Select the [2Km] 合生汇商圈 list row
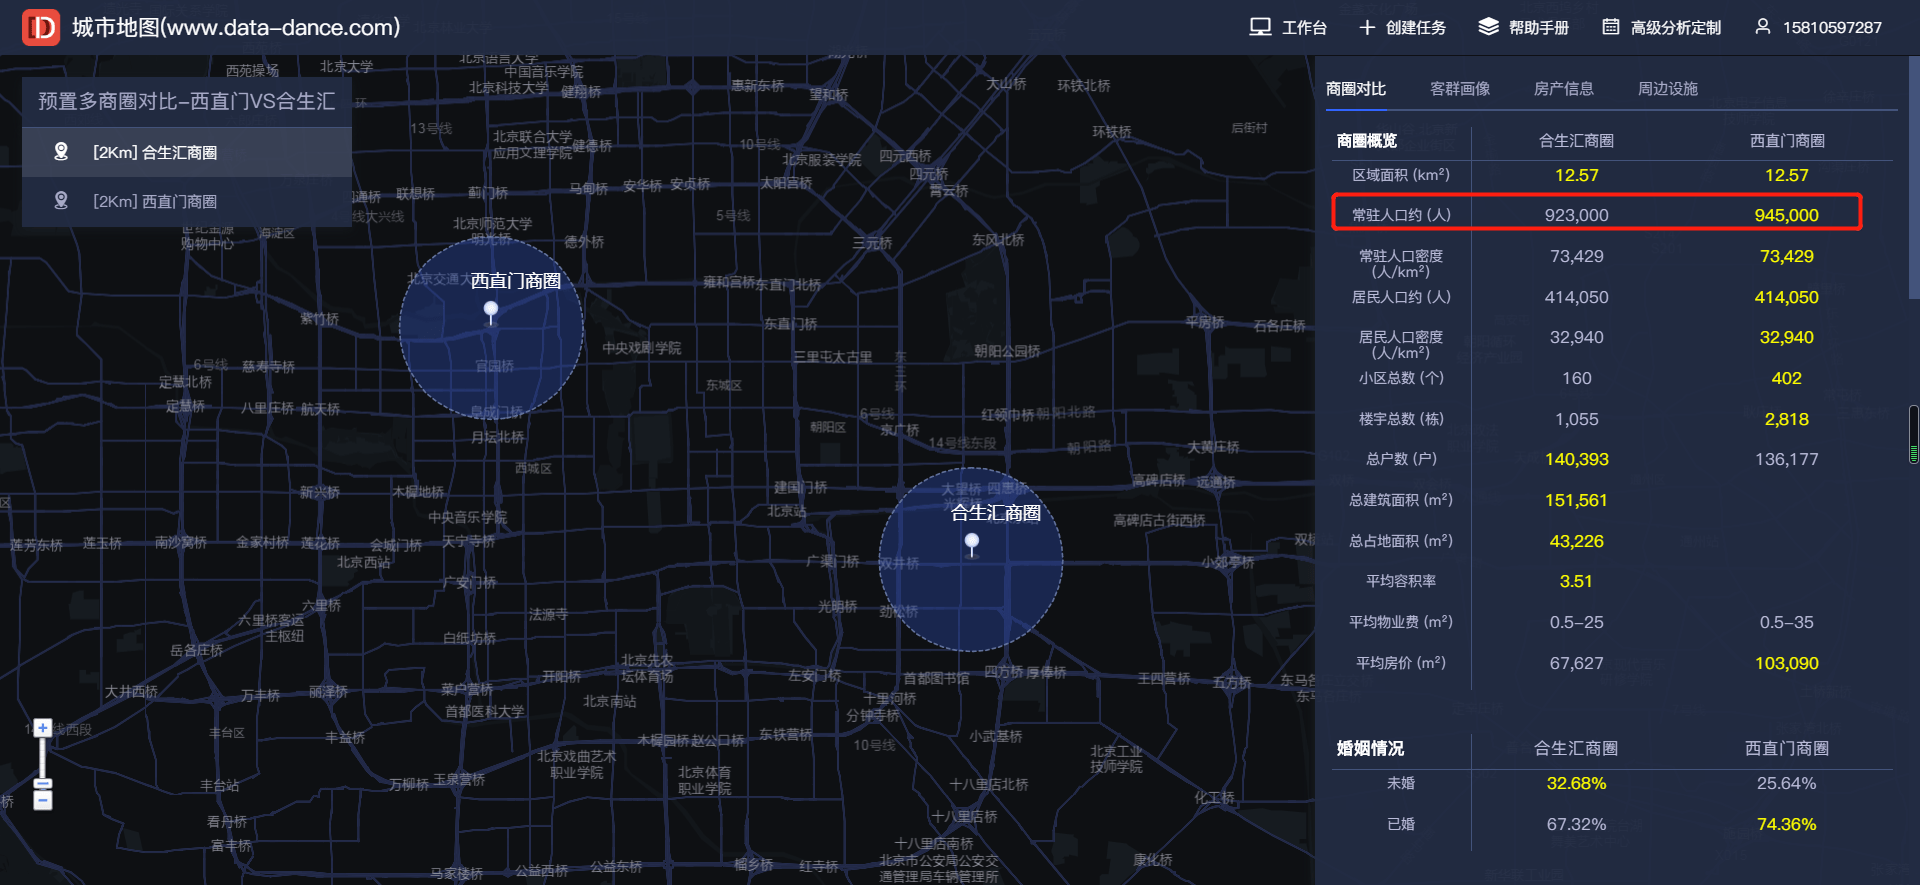Screen dimensions: 1920x885 [187, 152]
